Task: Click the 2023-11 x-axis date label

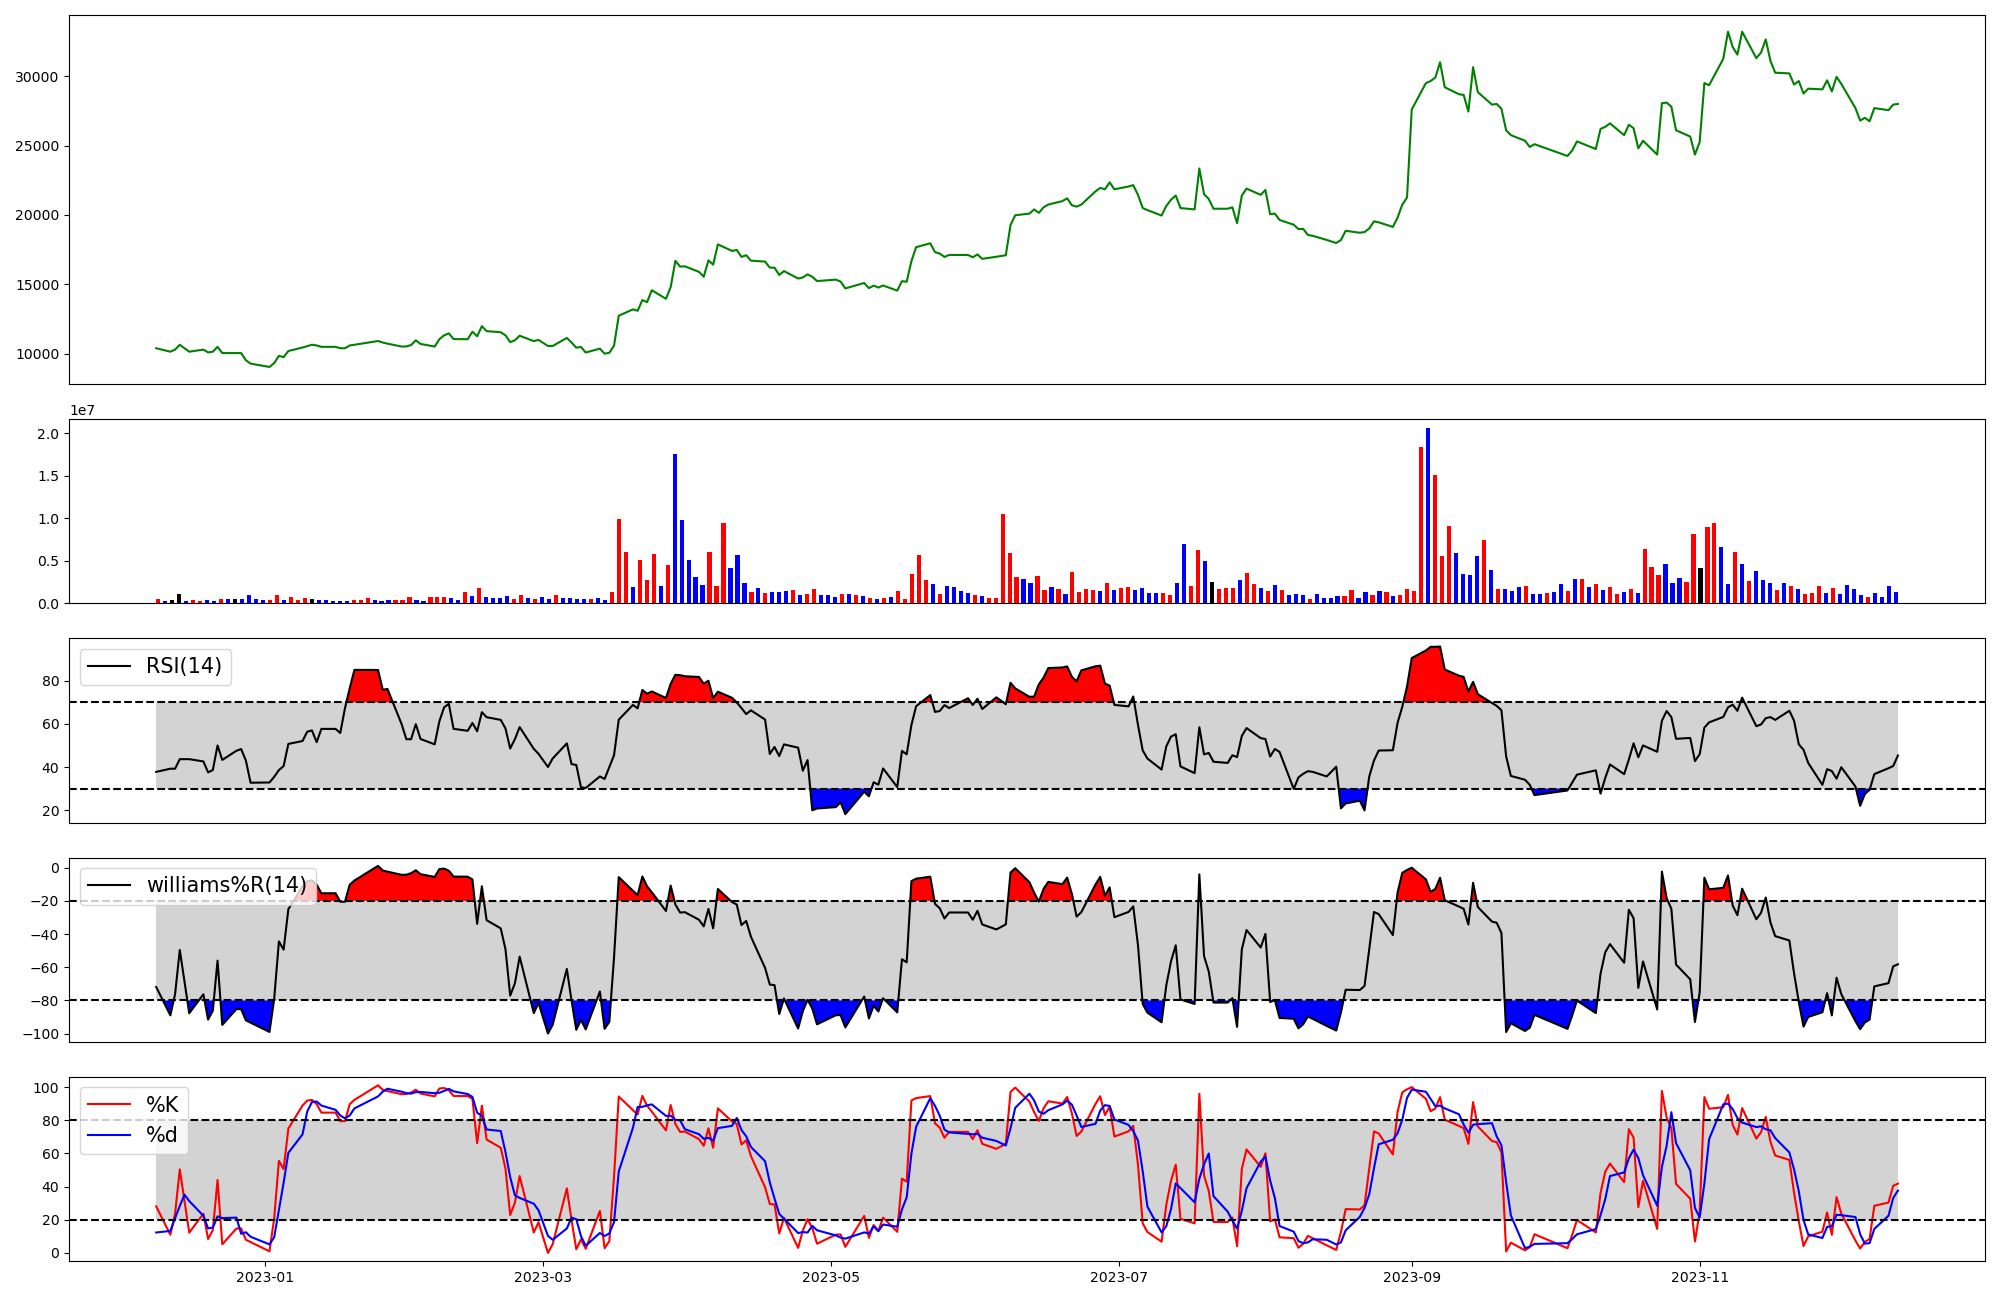Action: pyautogui.click(x=1699, y=1277)
